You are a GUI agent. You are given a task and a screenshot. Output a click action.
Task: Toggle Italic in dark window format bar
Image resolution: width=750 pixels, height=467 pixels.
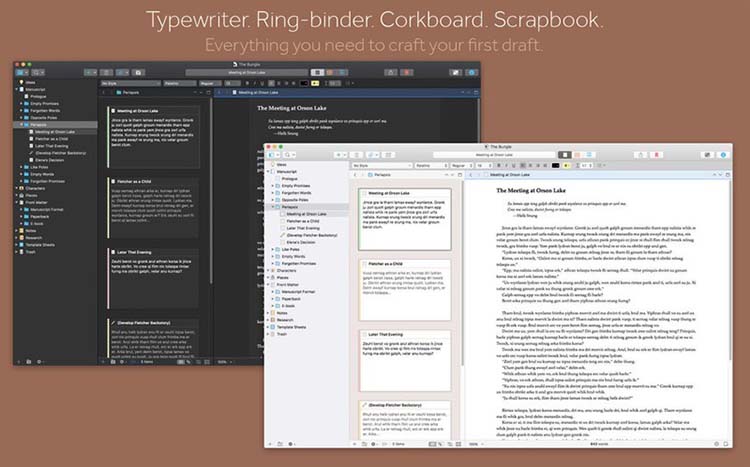254,83
